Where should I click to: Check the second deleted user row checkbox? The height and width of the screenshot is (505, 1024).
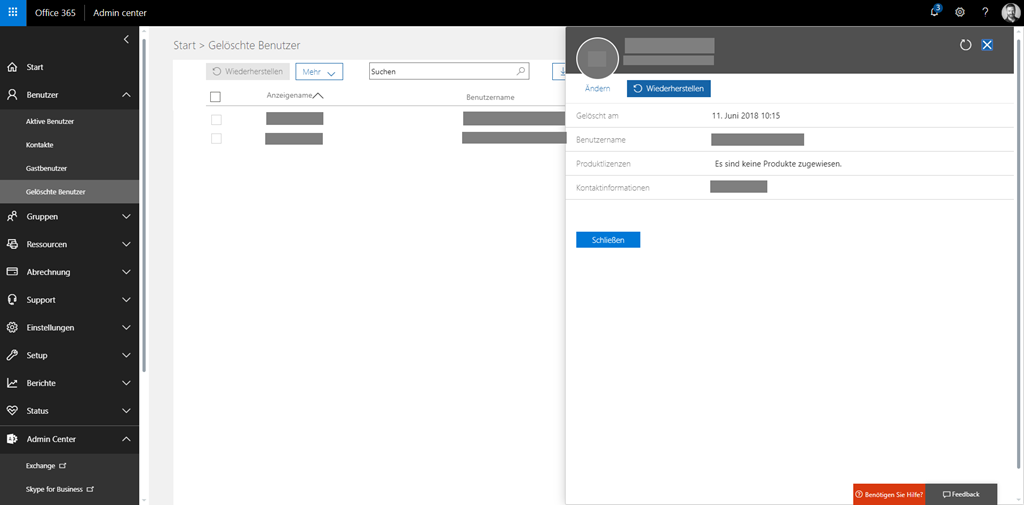click(x=215, y=138)
